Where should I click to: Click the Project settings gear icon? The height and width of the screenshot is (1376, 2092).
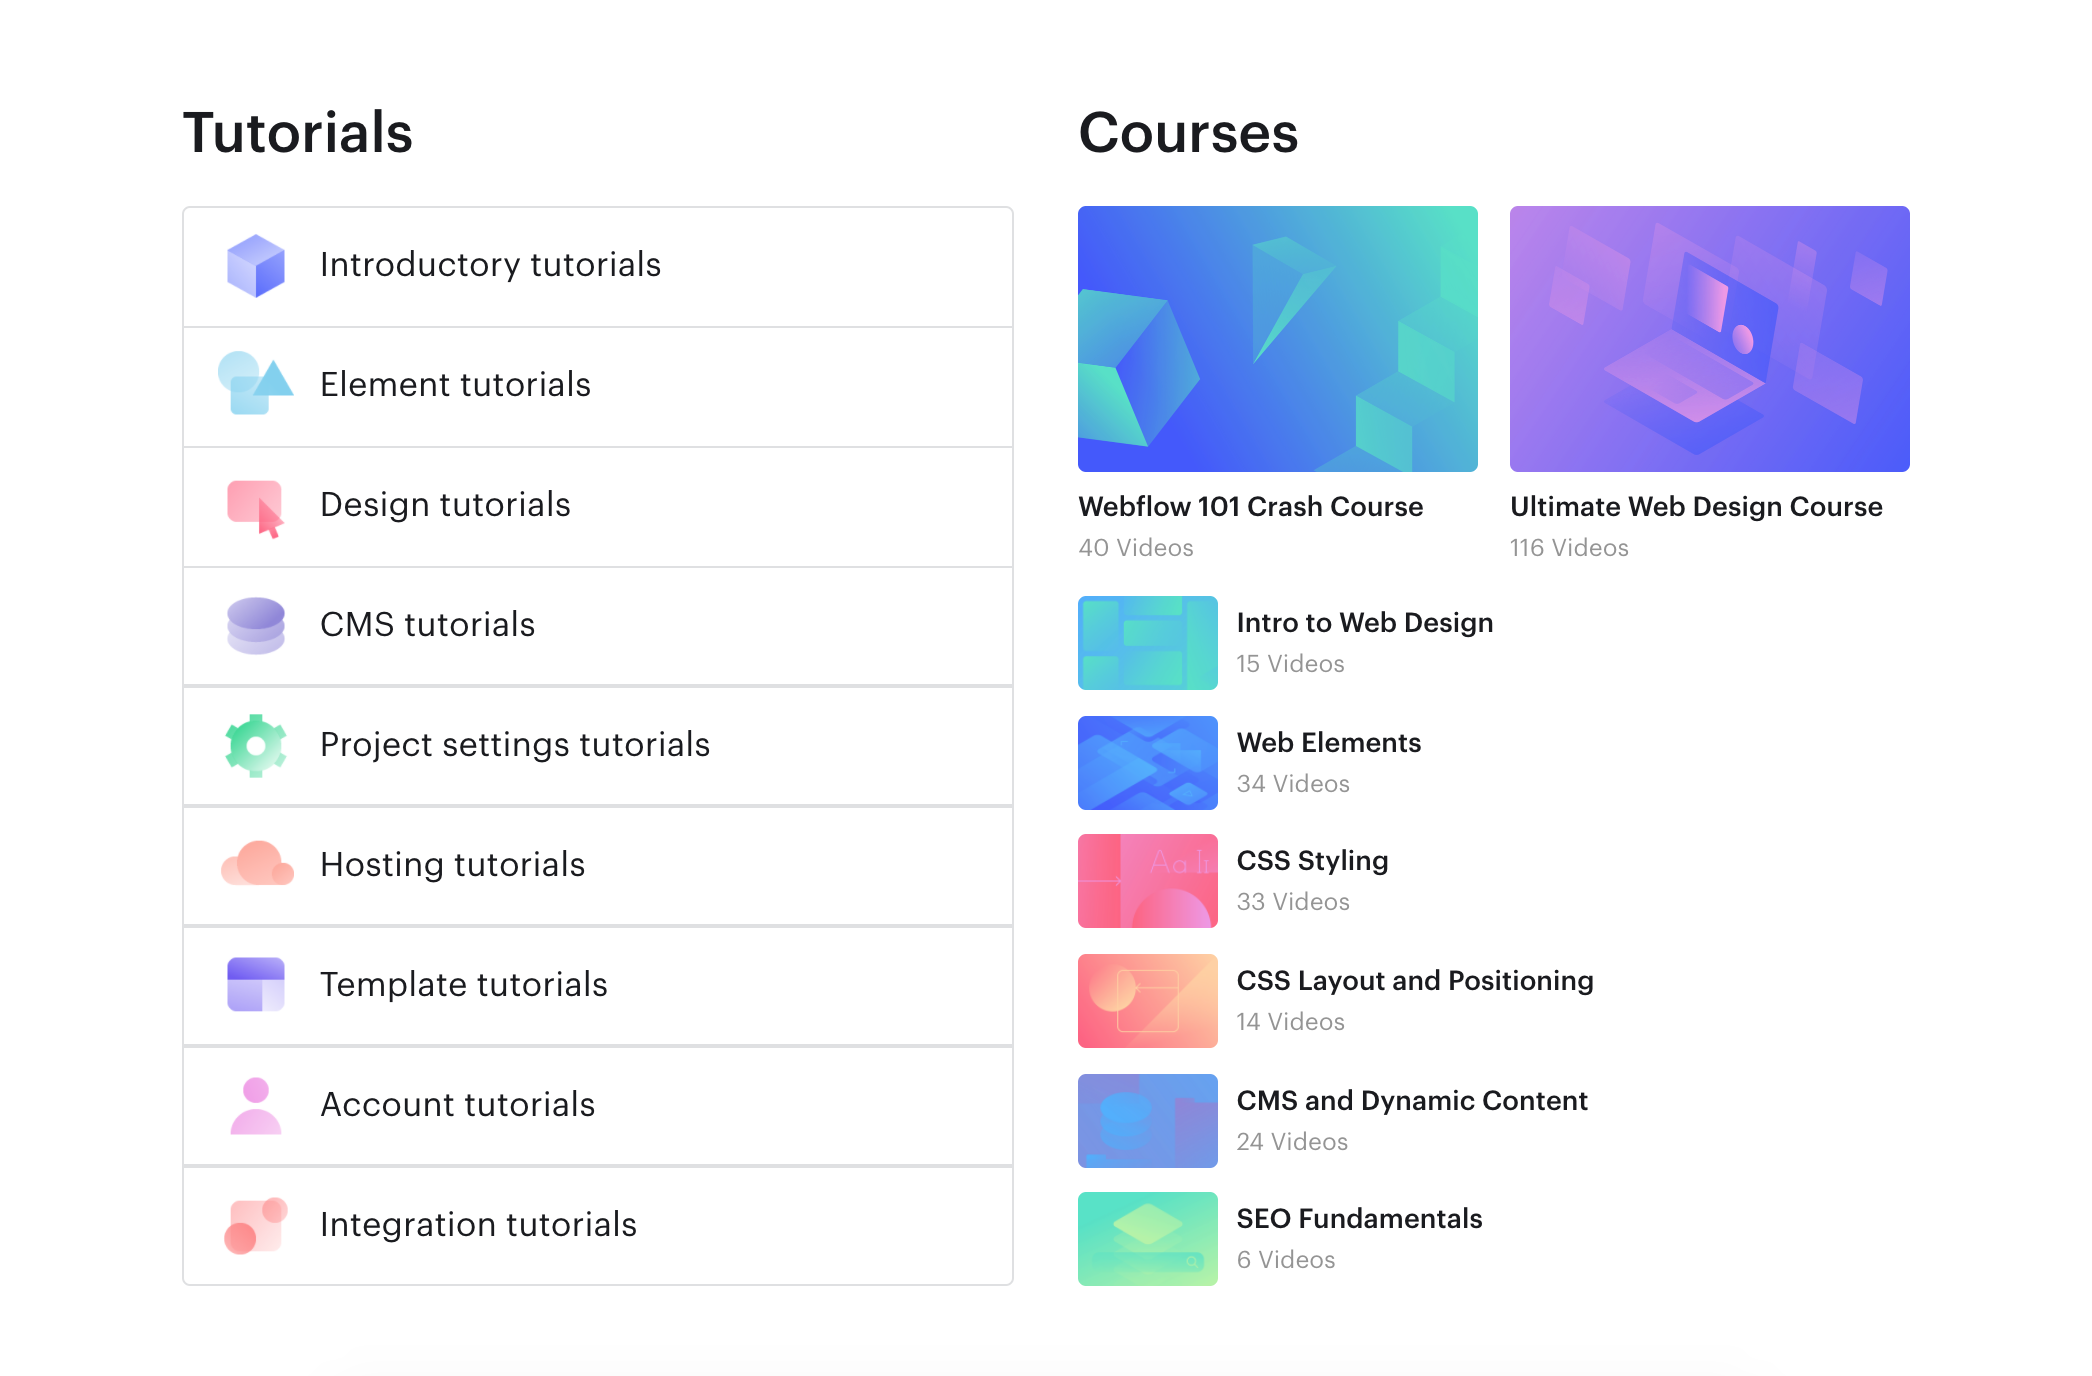click(x=256, y=745)
